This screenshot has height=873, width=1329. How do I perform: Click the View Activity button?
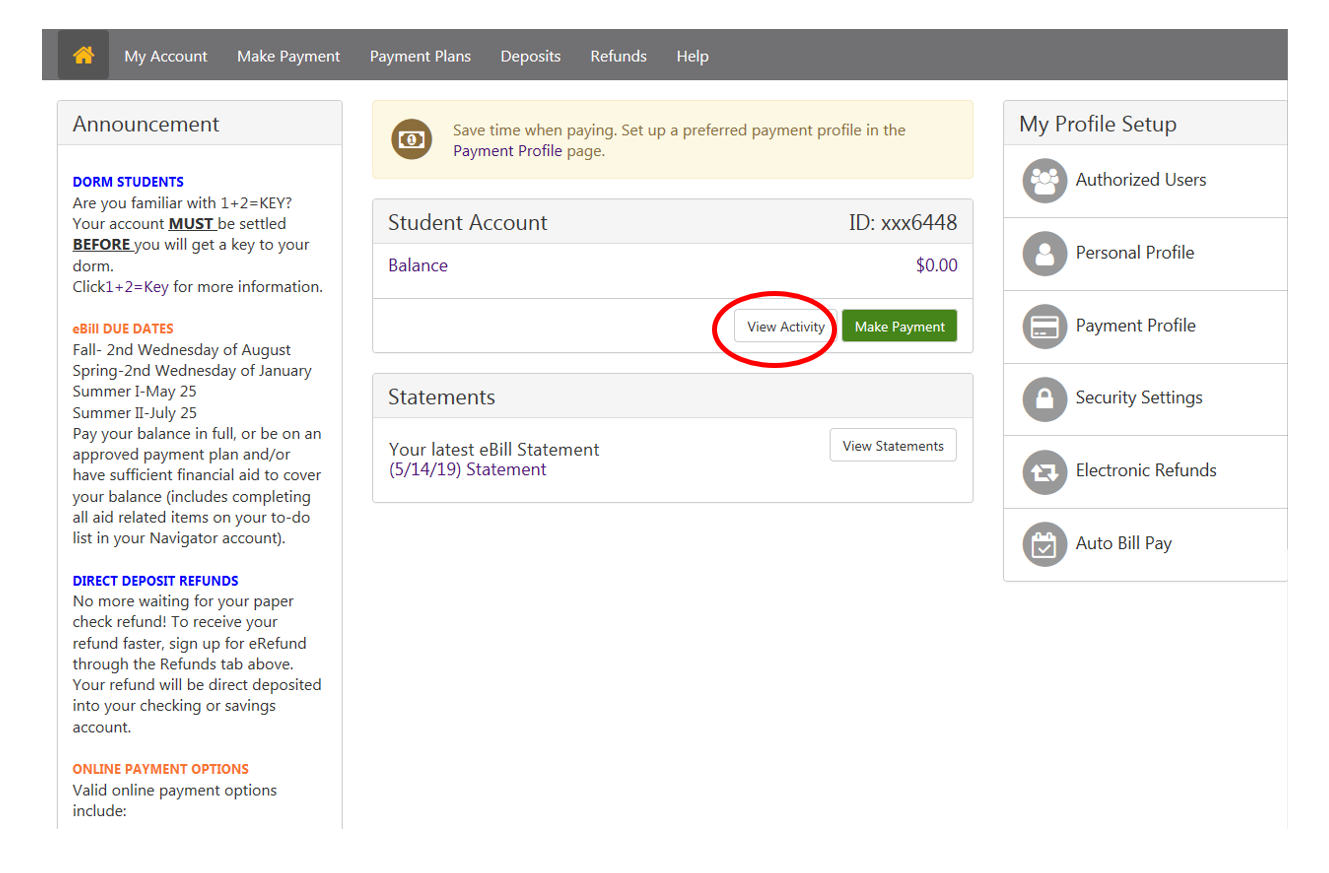pyautogui.click(x=786, y=327)
